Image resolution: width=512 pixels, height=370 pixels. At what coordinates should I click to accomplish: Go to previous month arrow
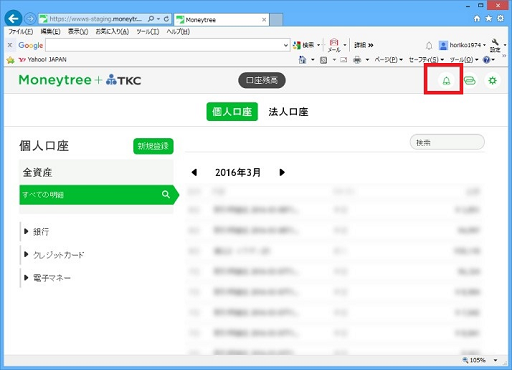point(194,172)
